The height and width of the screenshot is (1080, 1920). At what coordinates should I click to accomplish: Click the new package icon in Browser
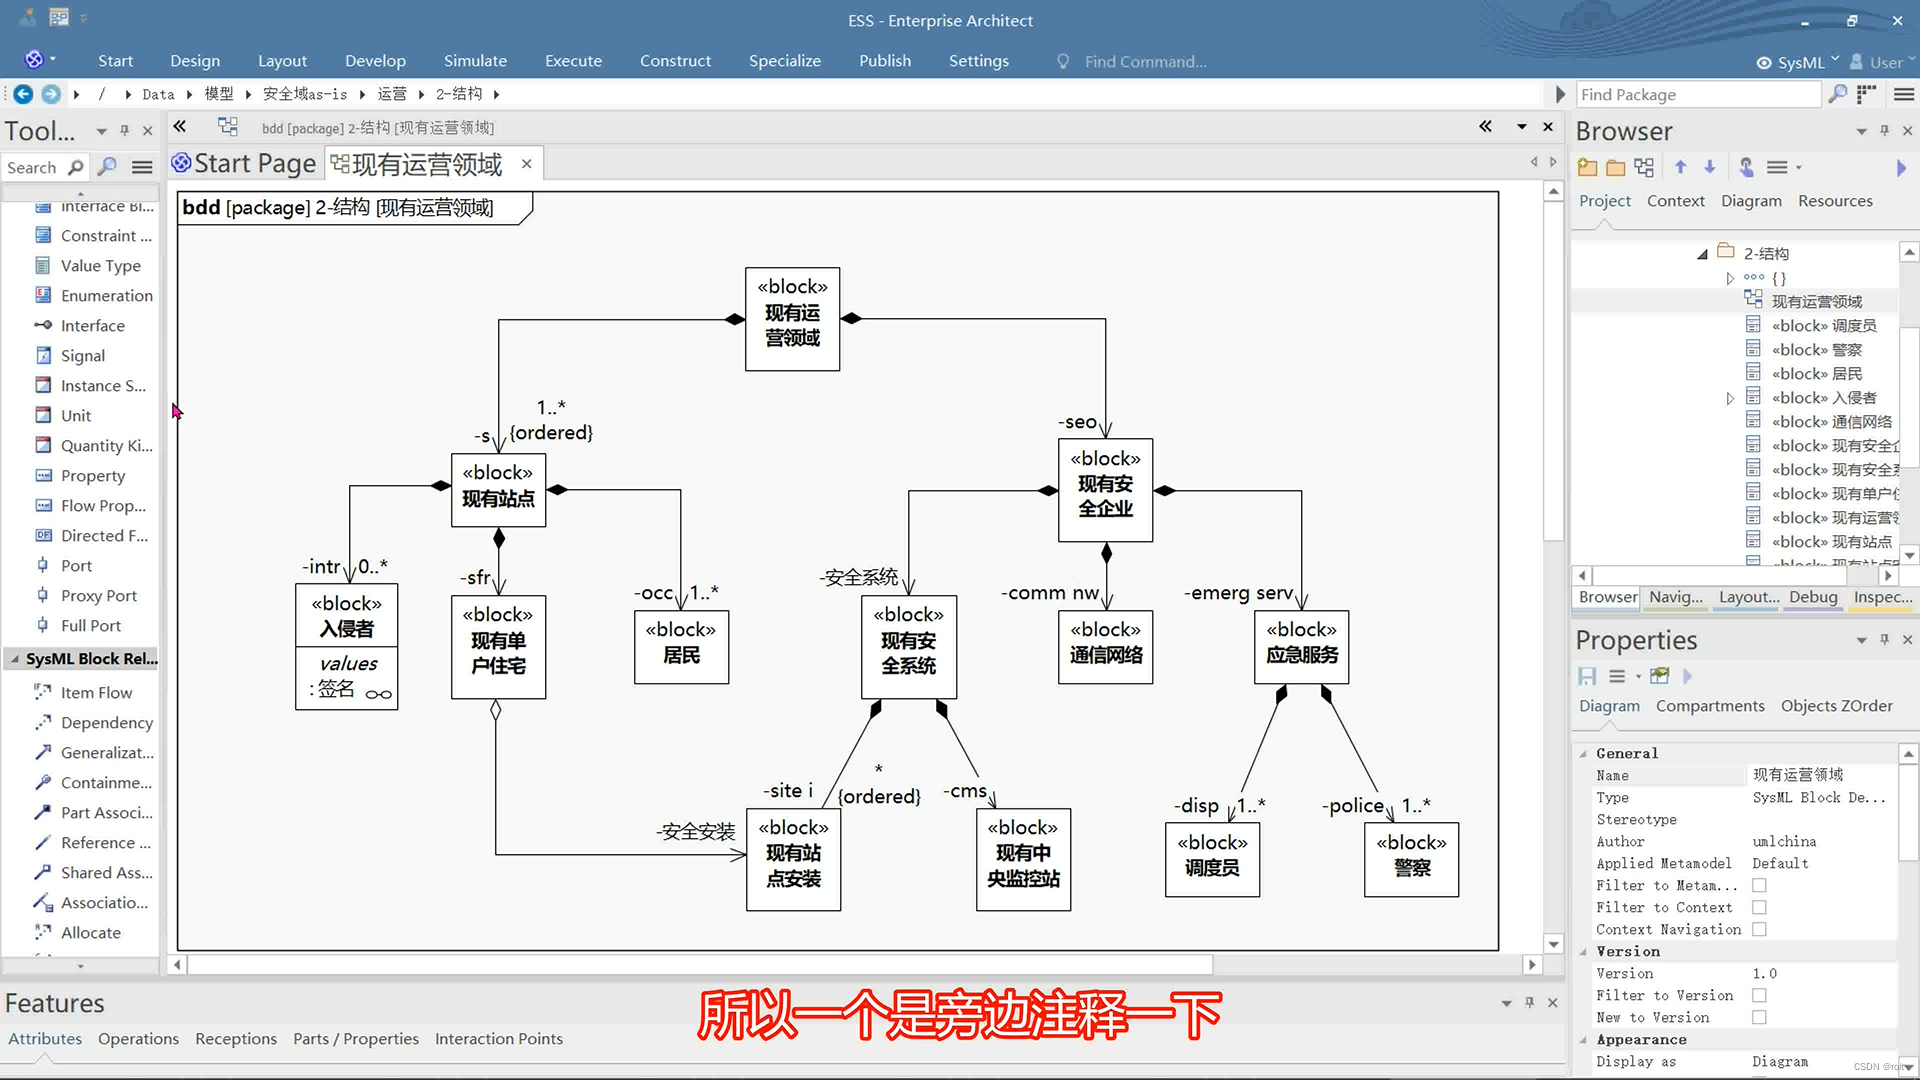[1587, 168]
